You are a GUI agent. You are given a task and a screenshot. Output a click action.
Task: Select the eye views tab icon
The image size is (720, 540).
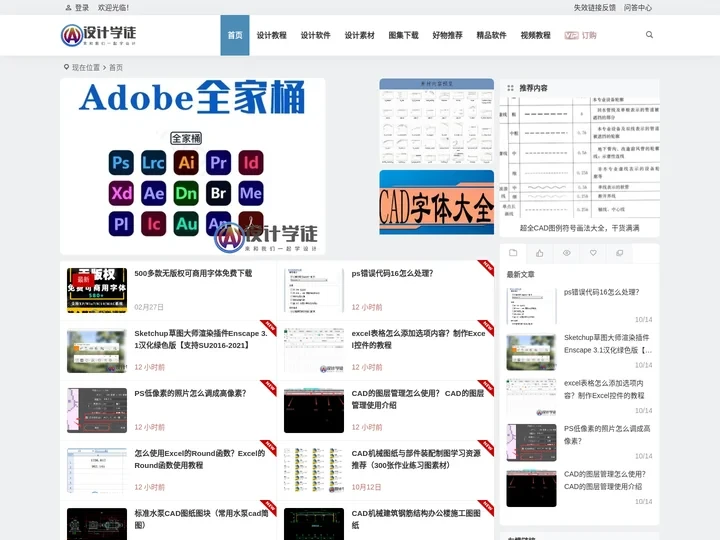point(566,253)
